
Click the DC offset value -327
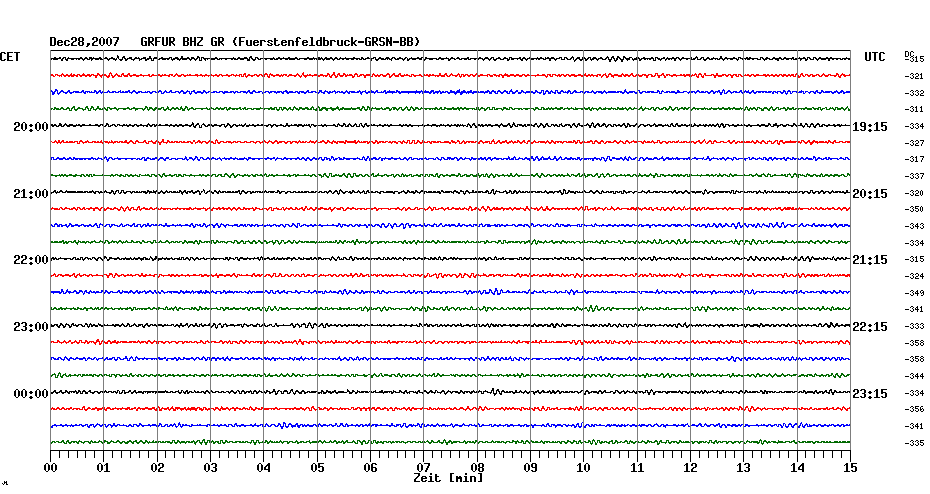click(914, 144)
